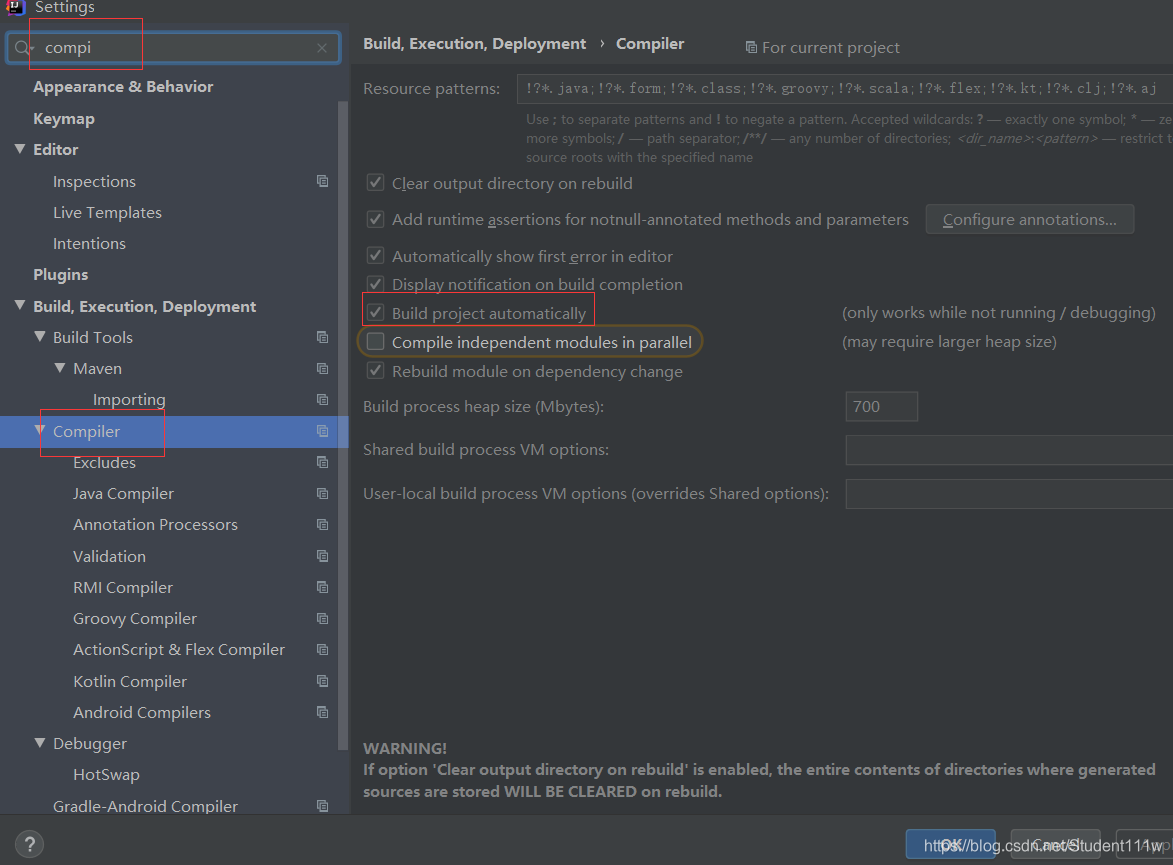Enable Compile independent modules in parallel

pyautogui.click(x=376, y=342)
